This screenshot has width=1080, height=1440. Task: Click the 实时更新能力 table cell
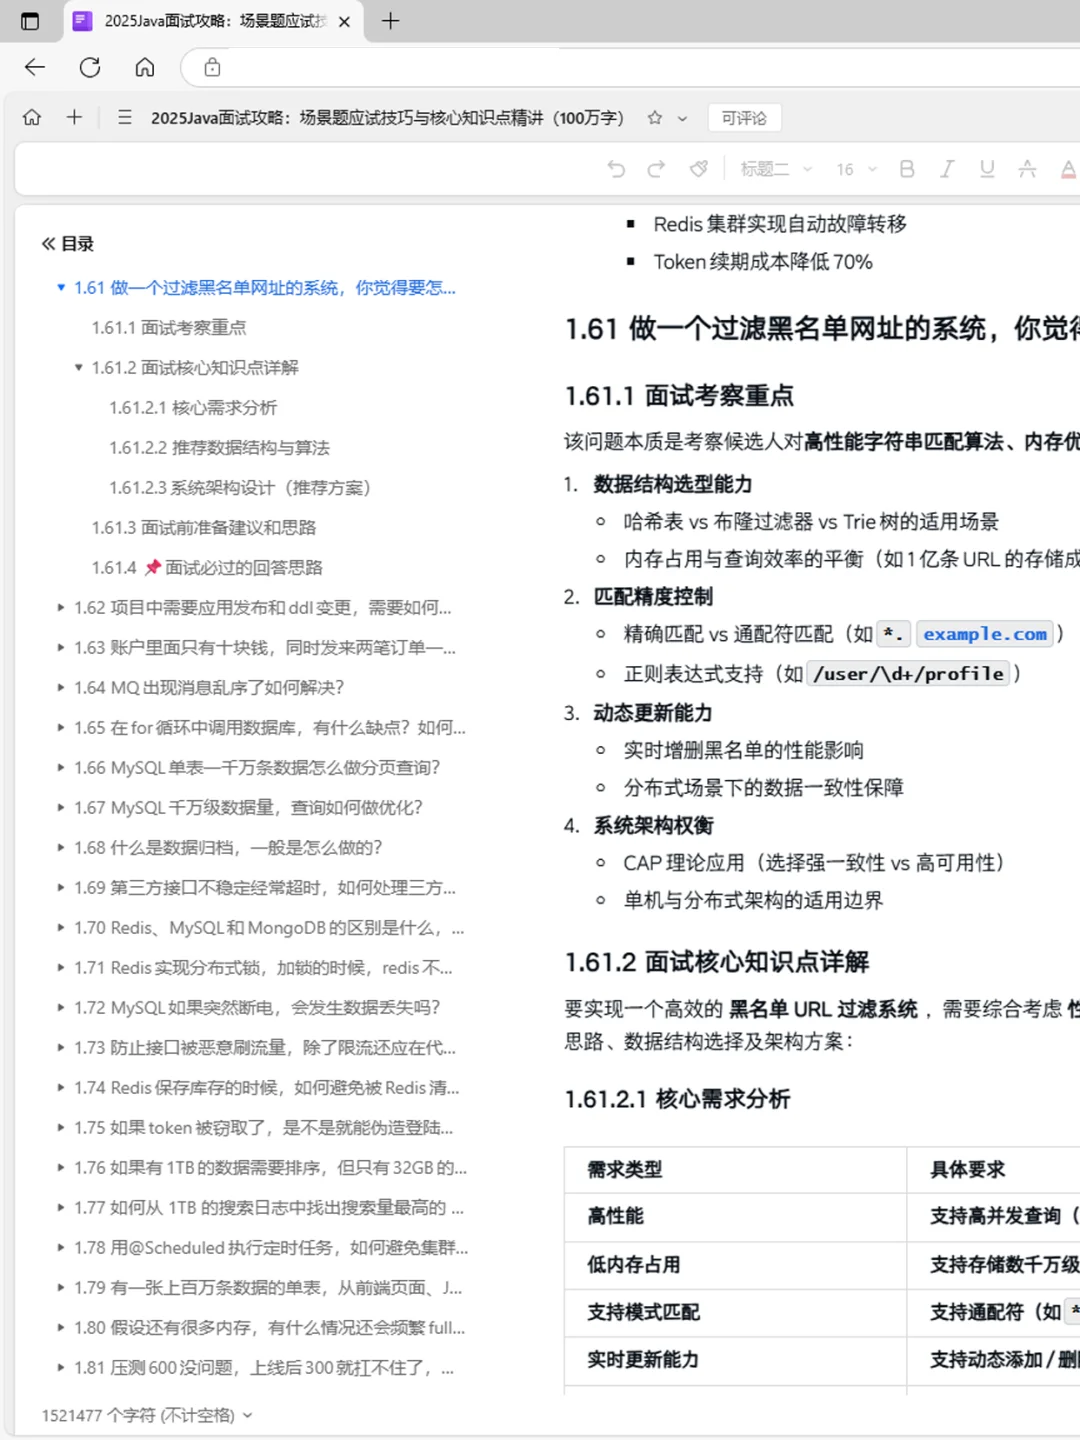(x=735, y=1360)
